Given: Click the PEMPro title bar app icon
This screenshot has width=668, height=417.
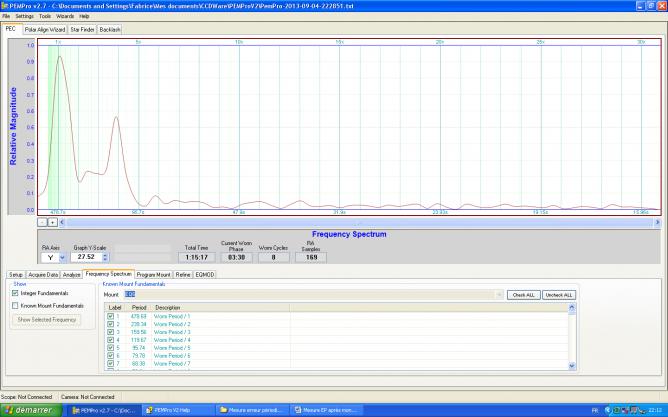Looking at the screenshot, I should pyautogui.click(x=4, y=6).
